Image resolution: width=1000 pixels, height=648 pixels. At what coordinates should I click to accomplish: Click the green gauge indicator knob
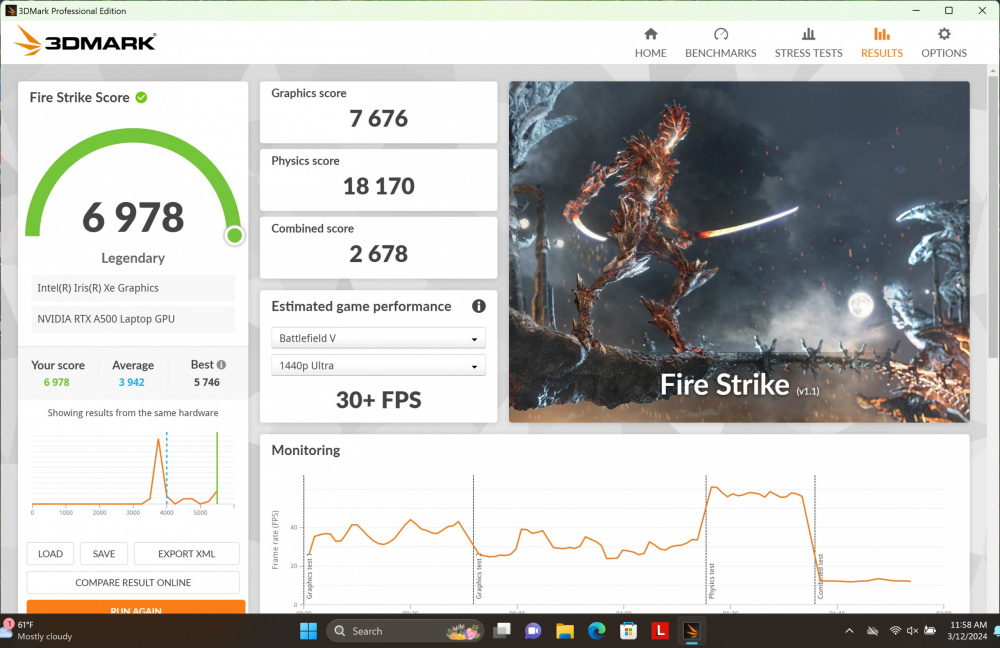pyautogui.click(x=234, y=235)
